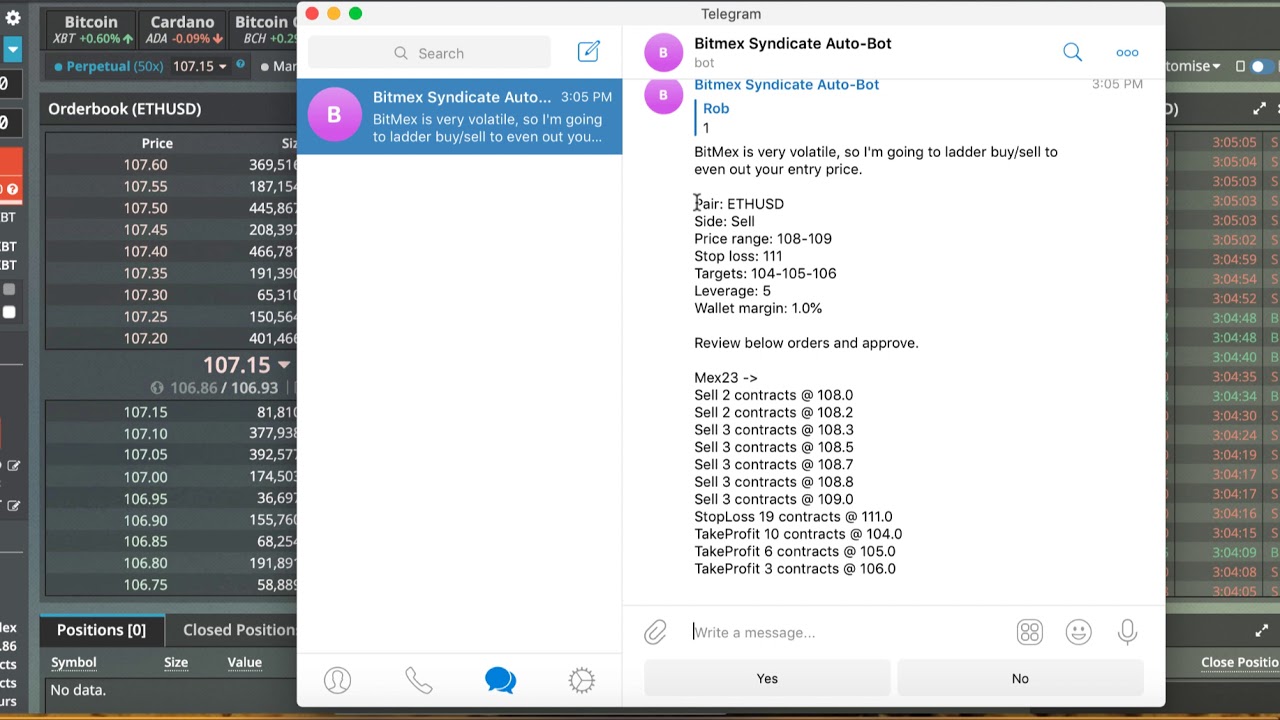Screen dimensions: 1280x720
Task: Click the 106.75 bid price in orderbook
Action: 146,585
